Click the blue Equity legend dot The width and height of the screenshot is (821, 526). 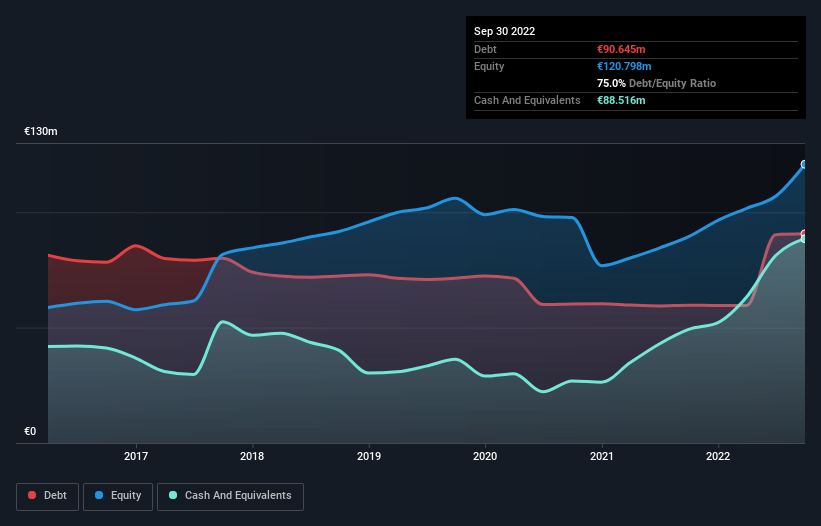click(99, 495)
